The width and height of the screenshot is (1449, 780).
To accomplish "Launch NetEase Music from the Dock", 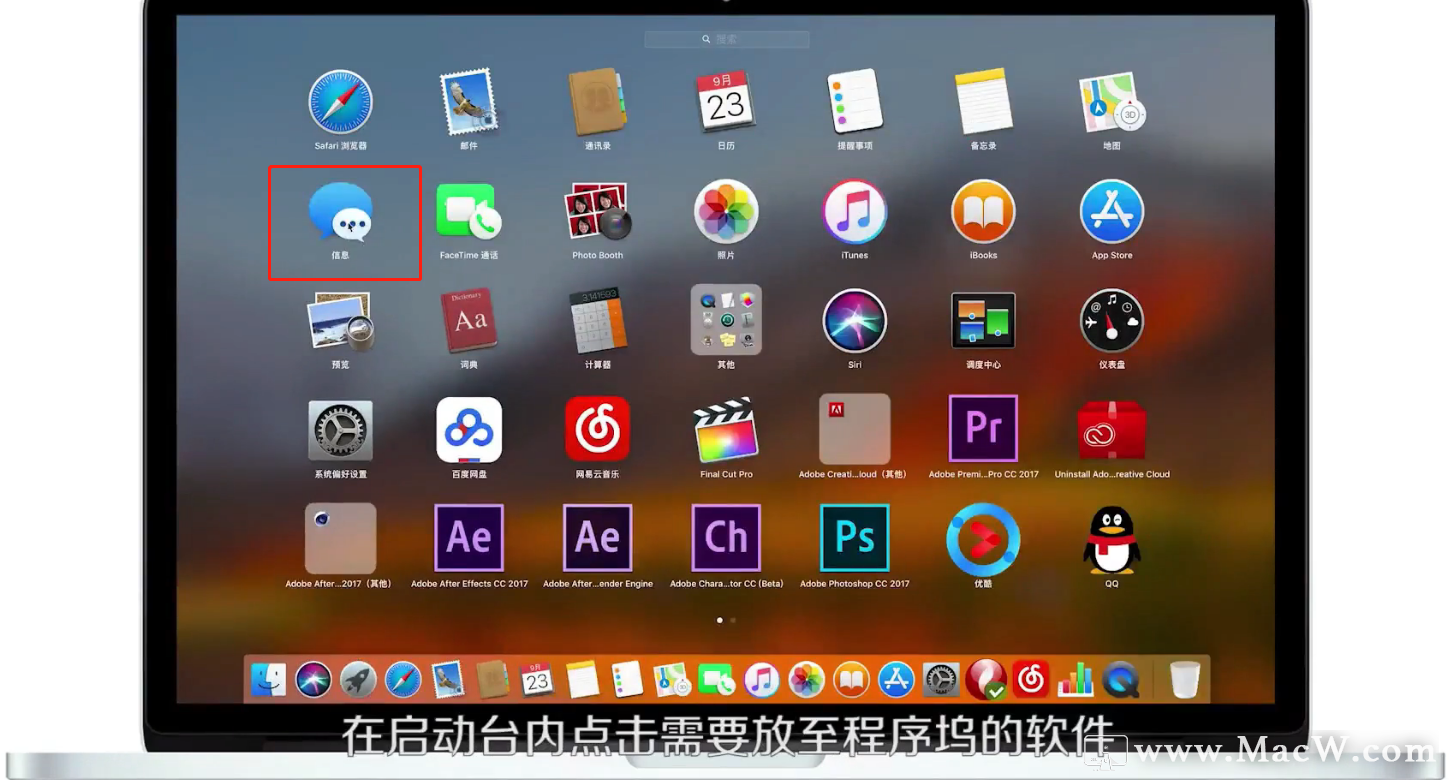I will 1031,680.
